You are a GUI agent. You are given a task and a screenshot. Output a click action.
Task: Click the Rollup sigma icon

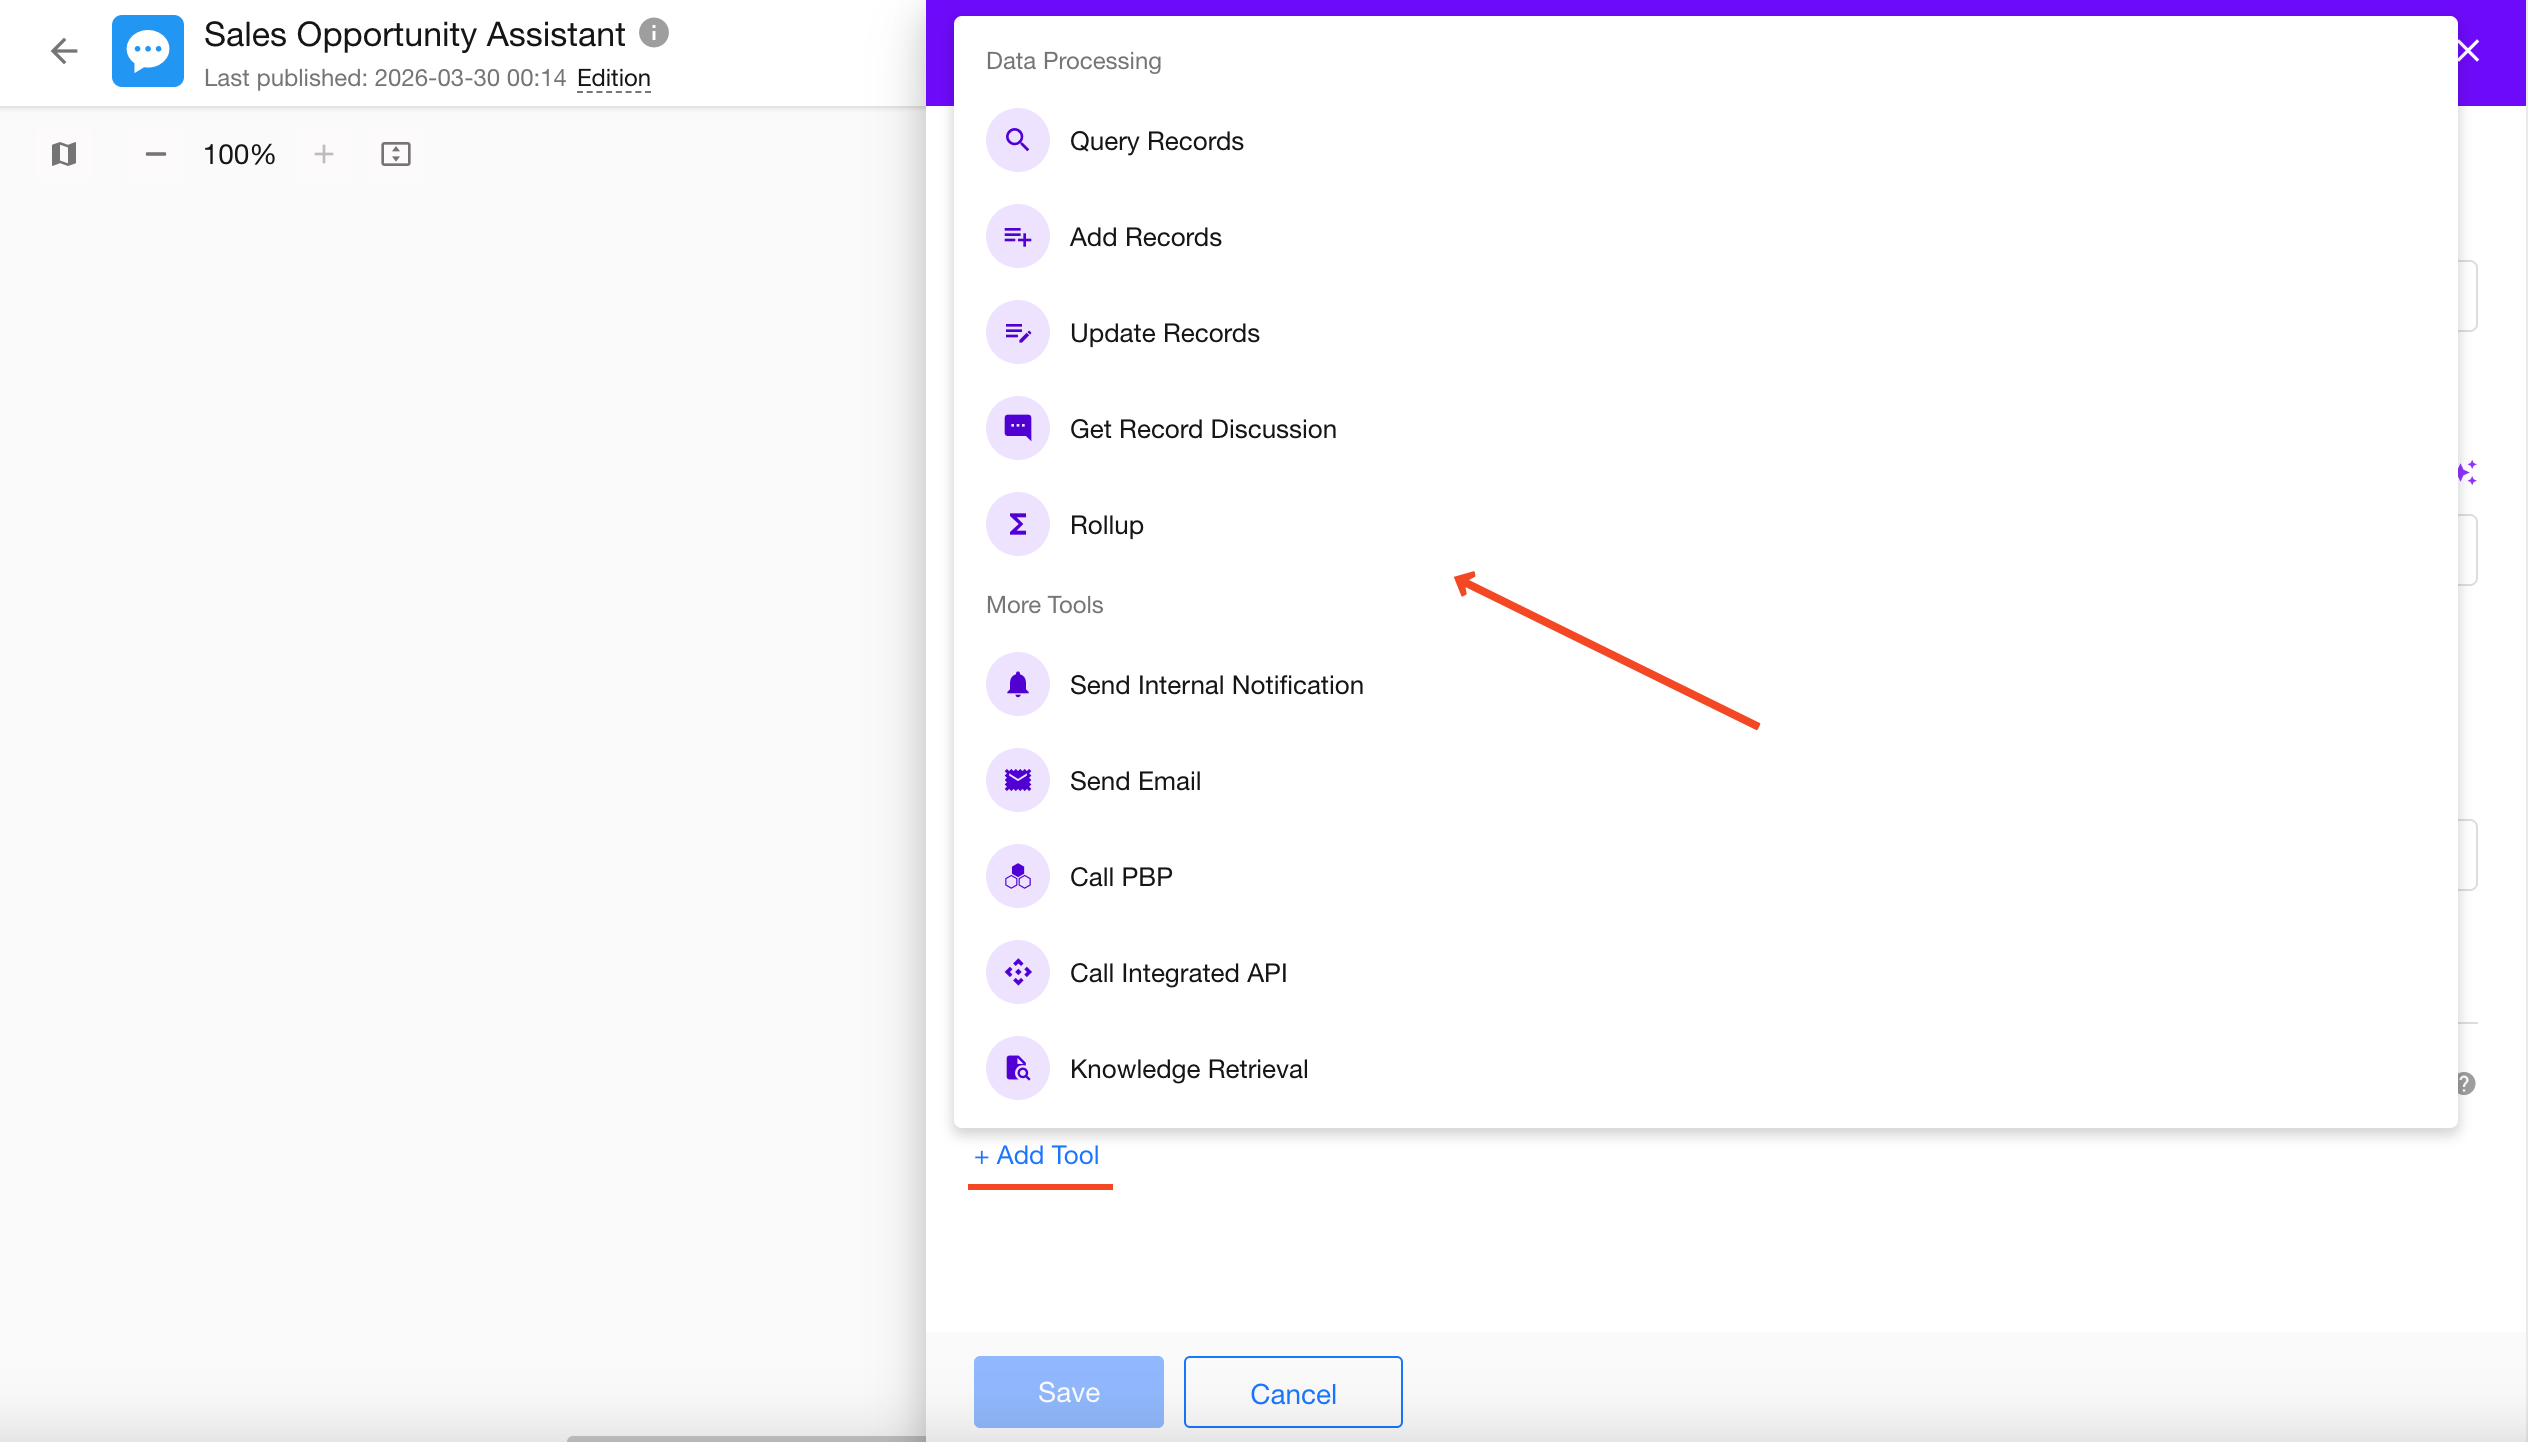[1017, 524]
